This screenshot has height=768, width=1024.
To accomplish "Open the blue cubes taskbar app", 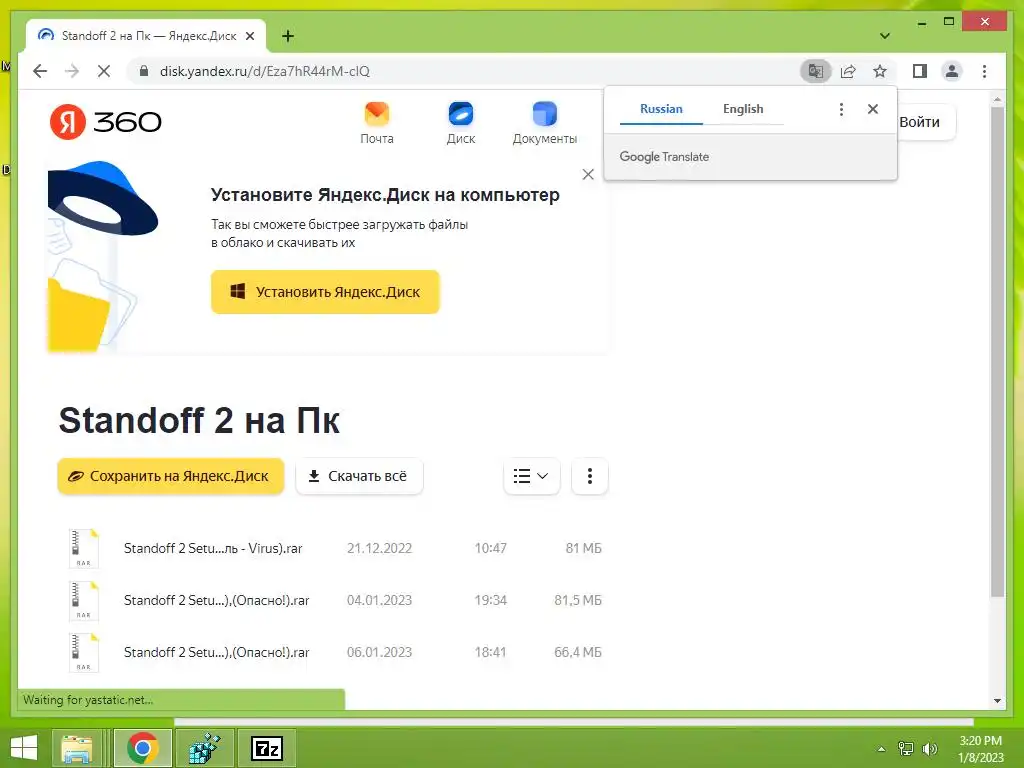I will (x=204, y=748).
